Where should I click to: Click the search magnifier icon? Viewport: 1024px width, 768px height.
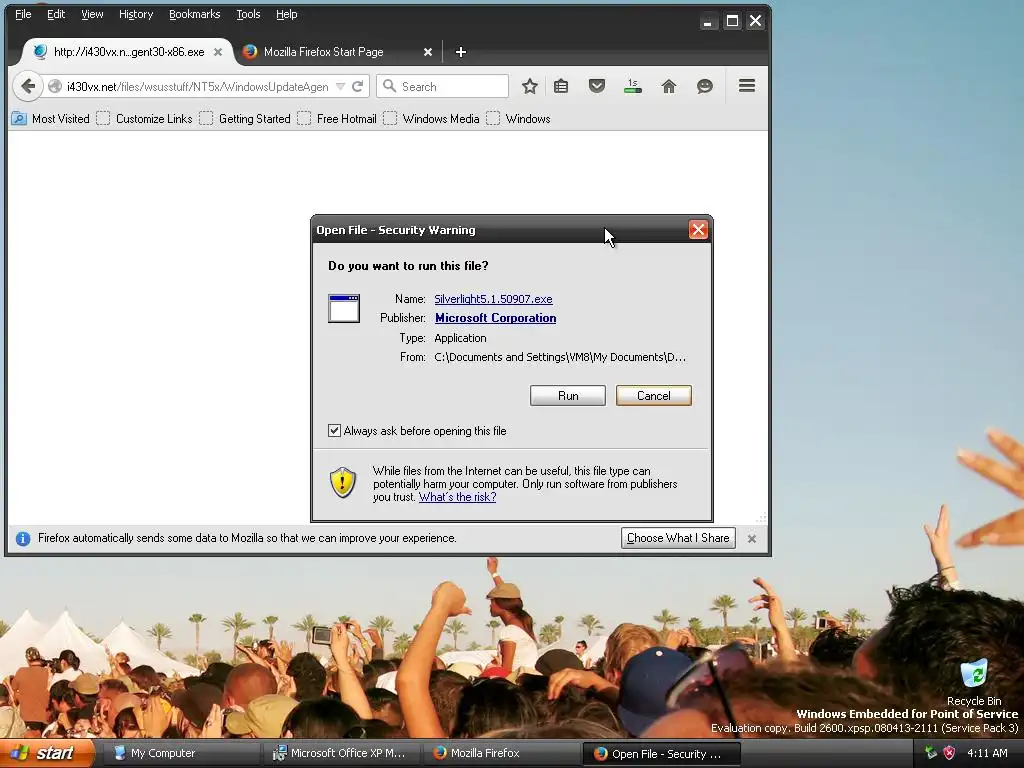[389, 86]
